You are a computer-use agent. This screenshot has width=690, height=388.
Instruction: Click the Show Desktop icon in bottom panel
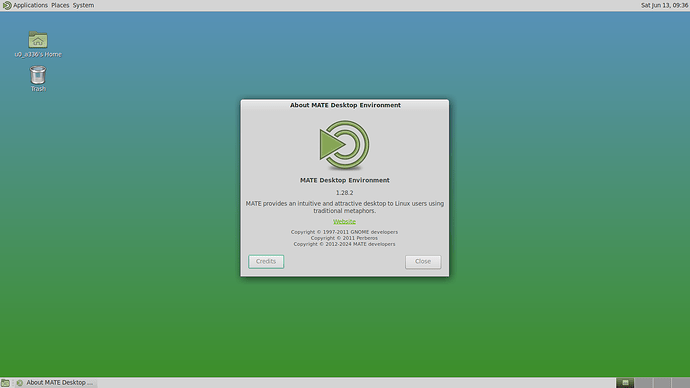[5, 383]
